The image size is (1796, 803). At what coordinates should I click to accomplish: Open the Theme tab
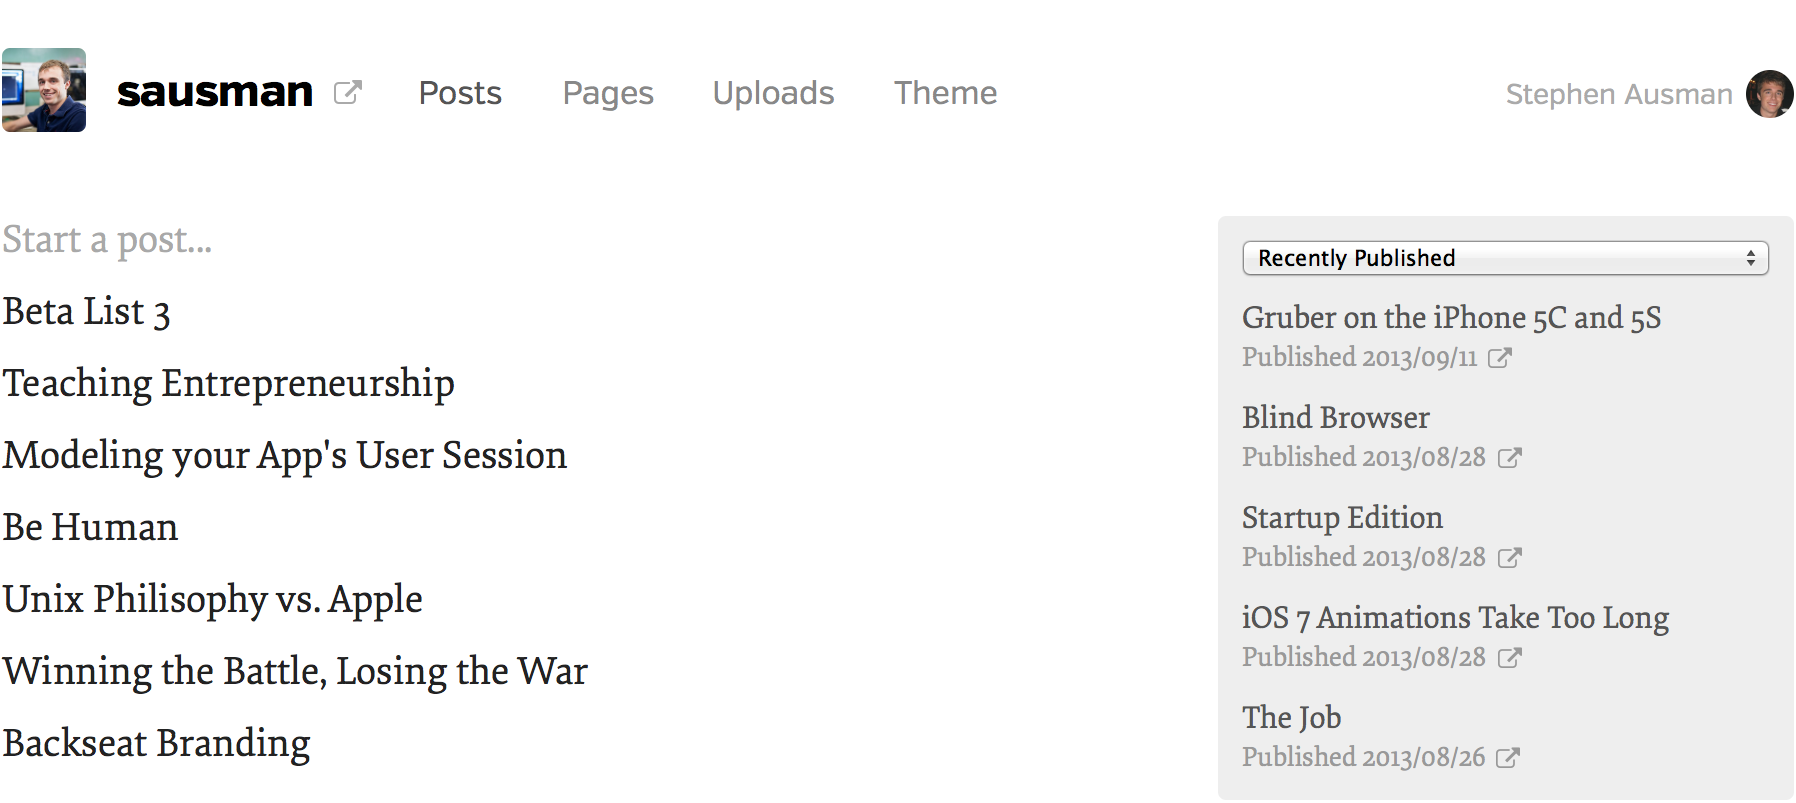click(x=945, y=93)
